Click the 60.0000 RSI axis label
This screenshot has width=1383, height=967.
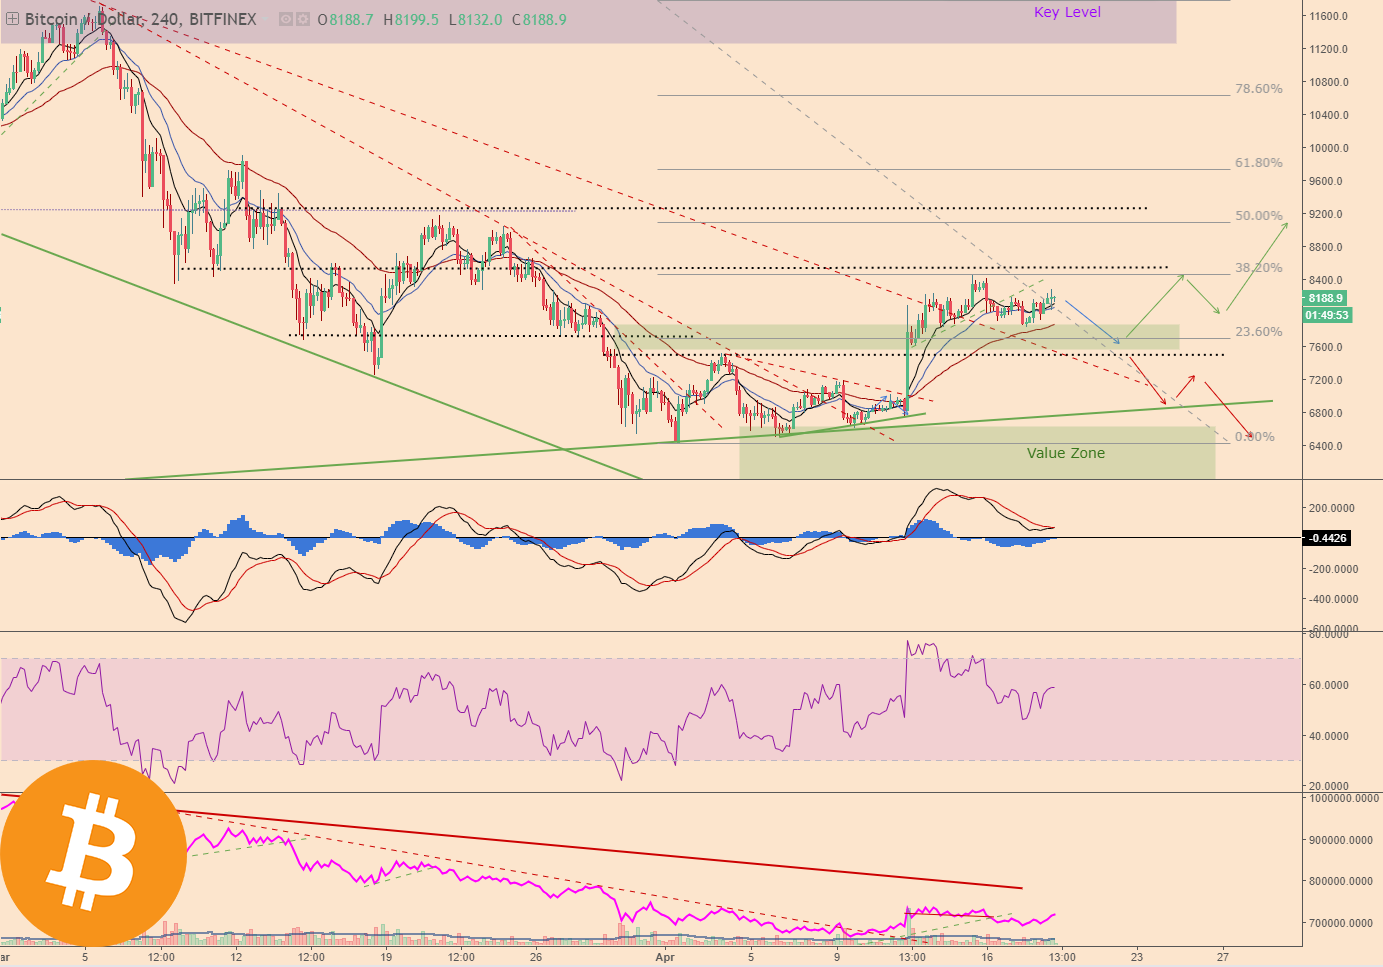click(1328, 686)
